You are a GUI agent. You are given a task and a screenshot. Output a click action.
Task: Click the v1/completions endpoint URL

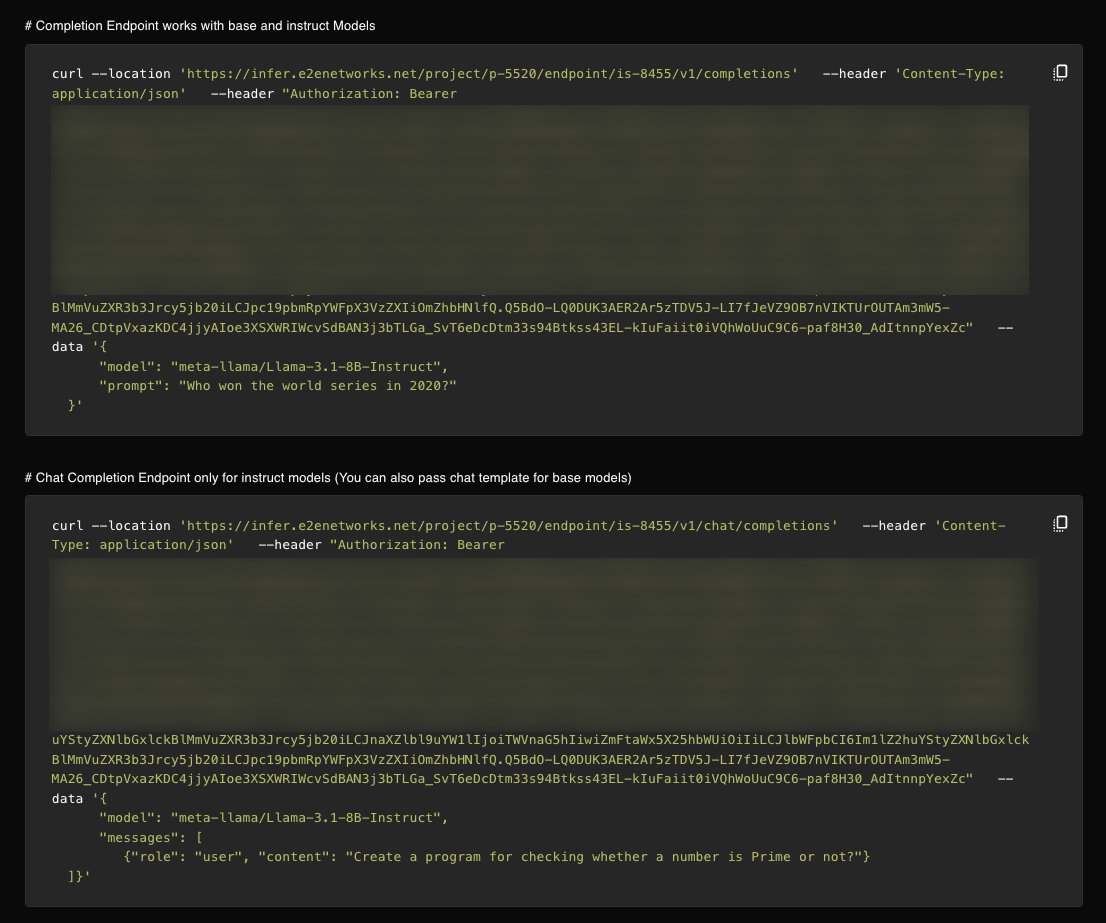pos(489,74)
